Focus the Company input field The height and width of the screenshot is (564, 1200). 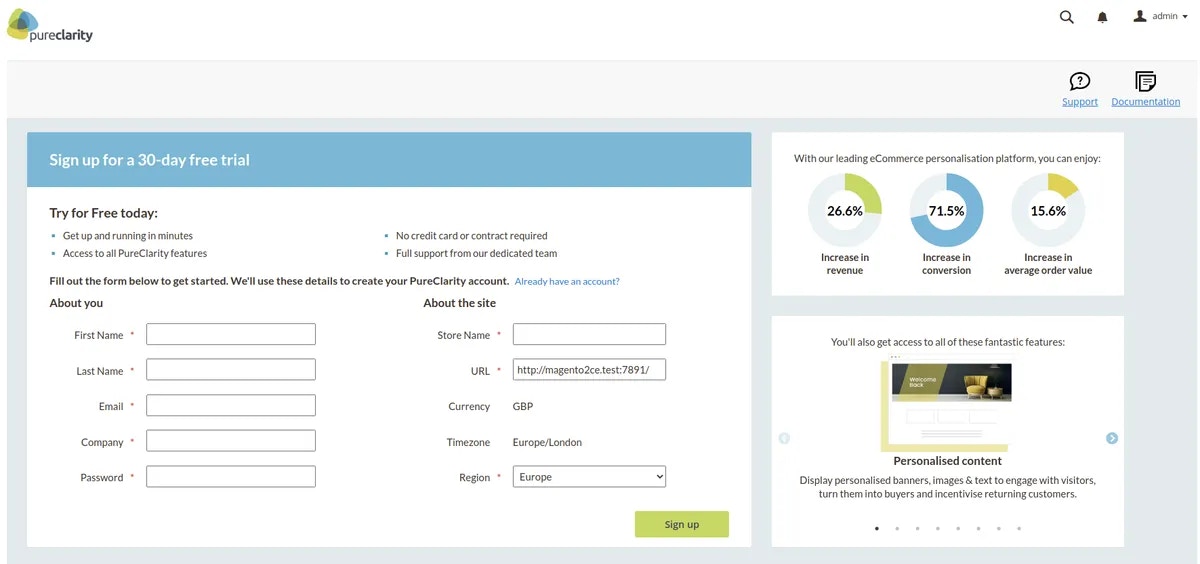231,441
